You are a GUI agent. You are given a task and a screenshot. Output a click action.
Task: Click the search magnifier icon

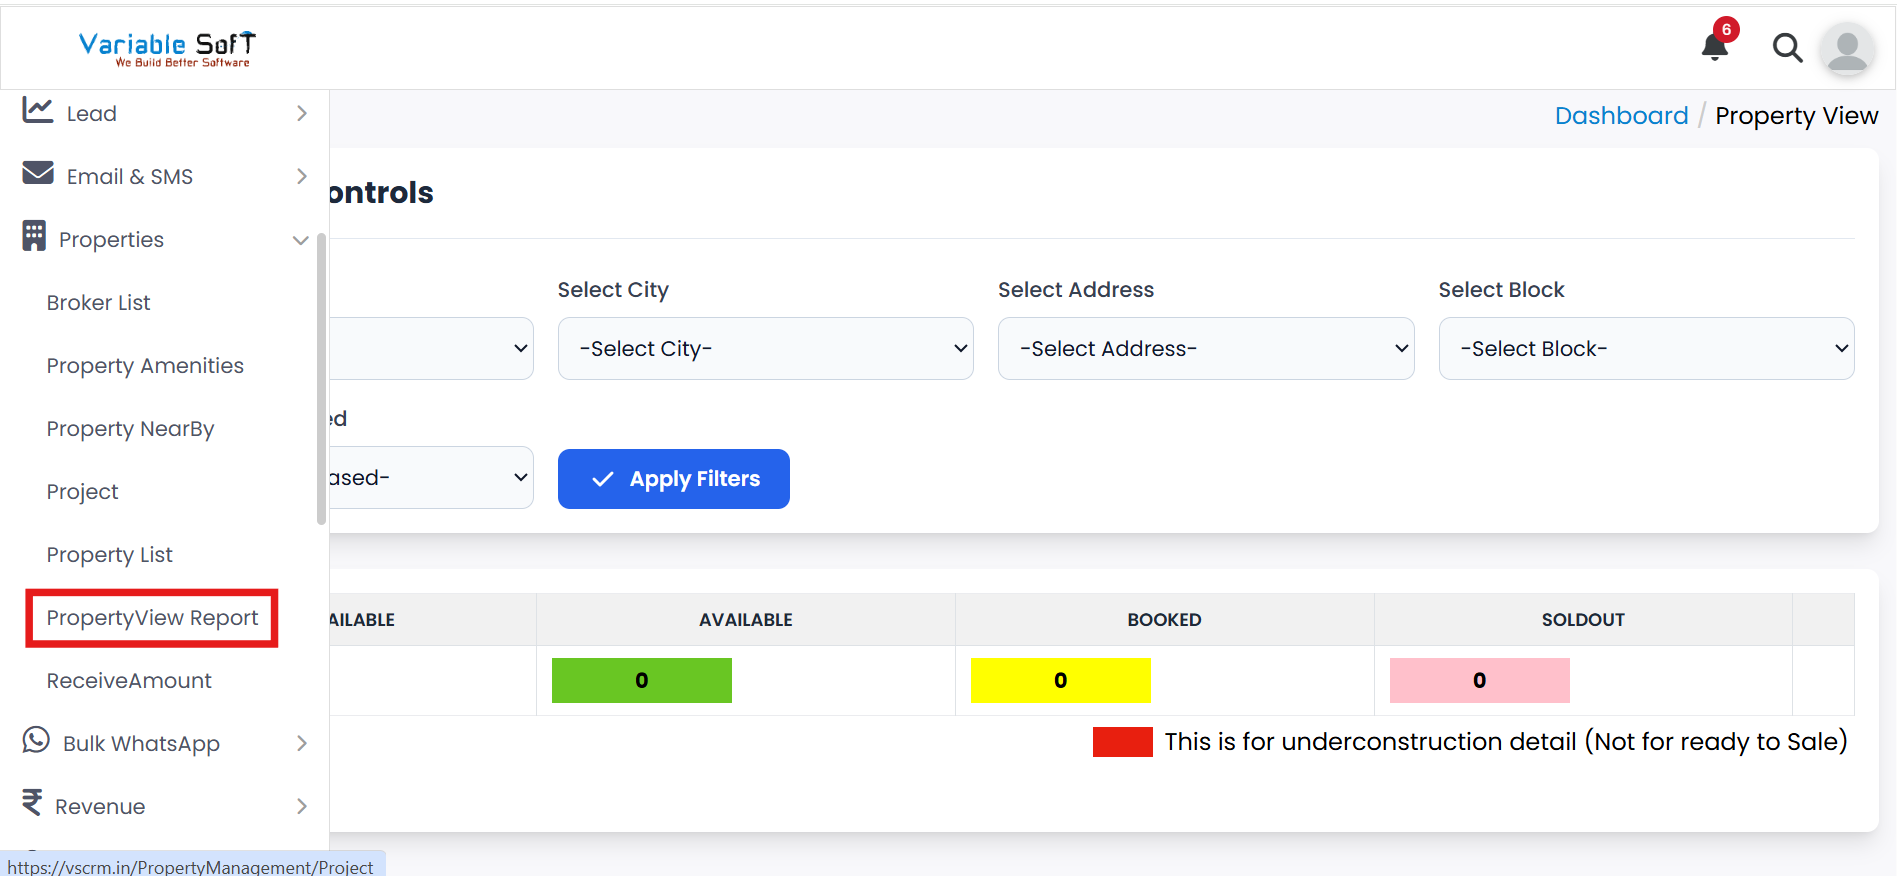pyautogui.click(x=1787, y=47)
